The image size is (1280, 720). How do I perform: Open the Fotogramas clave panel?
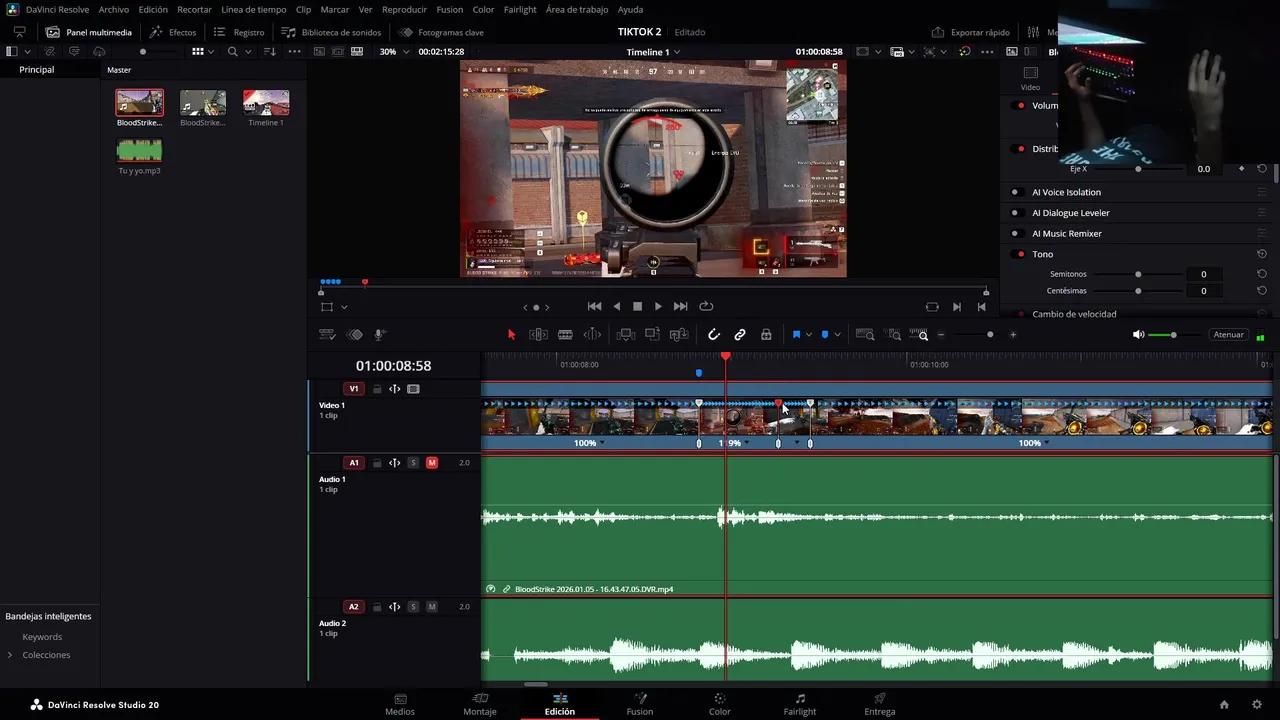tap(442, 32)
